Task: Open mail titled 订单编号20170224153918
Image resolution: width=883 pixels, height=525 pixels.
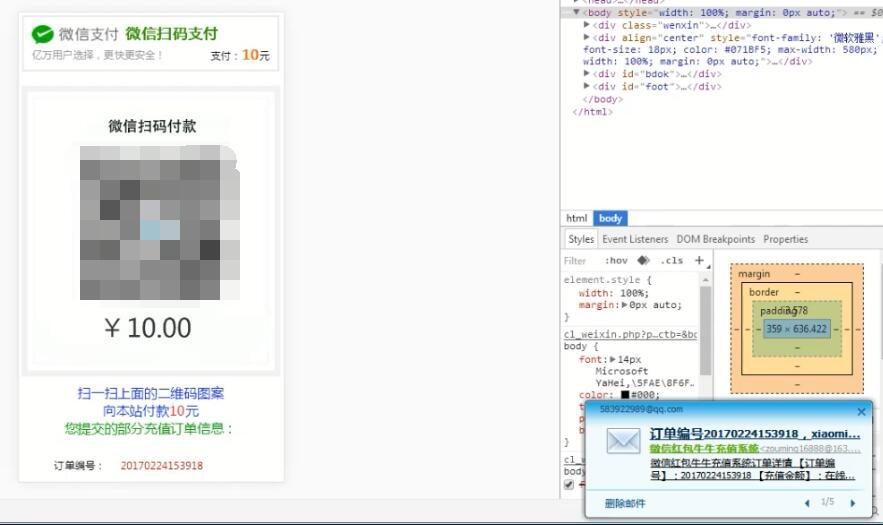Action: [755, 434]
